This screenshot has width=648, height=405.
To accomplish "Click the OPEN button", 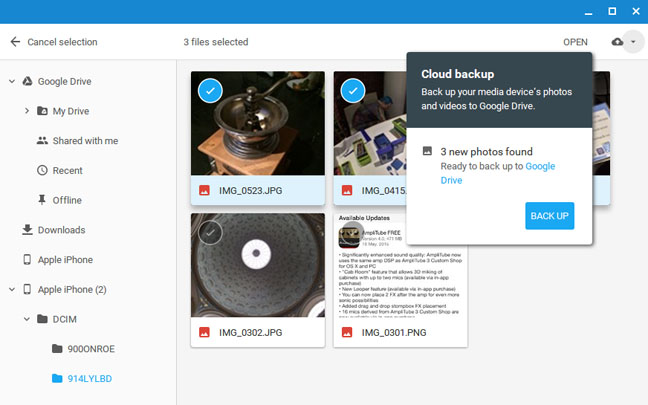I will click(575, 42).
